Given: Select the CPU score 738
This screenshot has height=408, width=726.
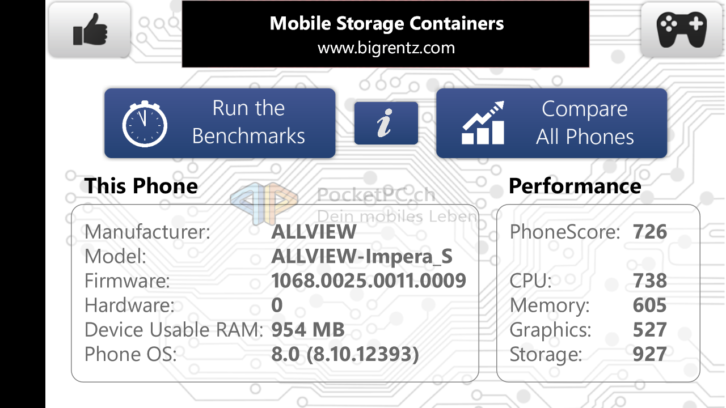Looking at the screenshot, I should (x=650, y=281).
